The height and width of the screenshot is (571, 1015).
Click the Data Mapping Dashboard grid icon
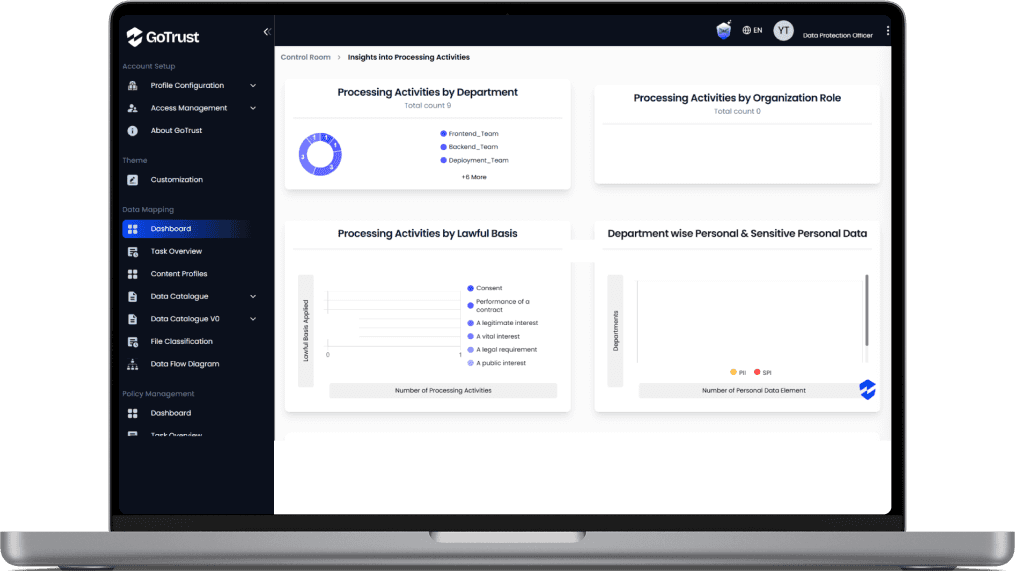133,229
